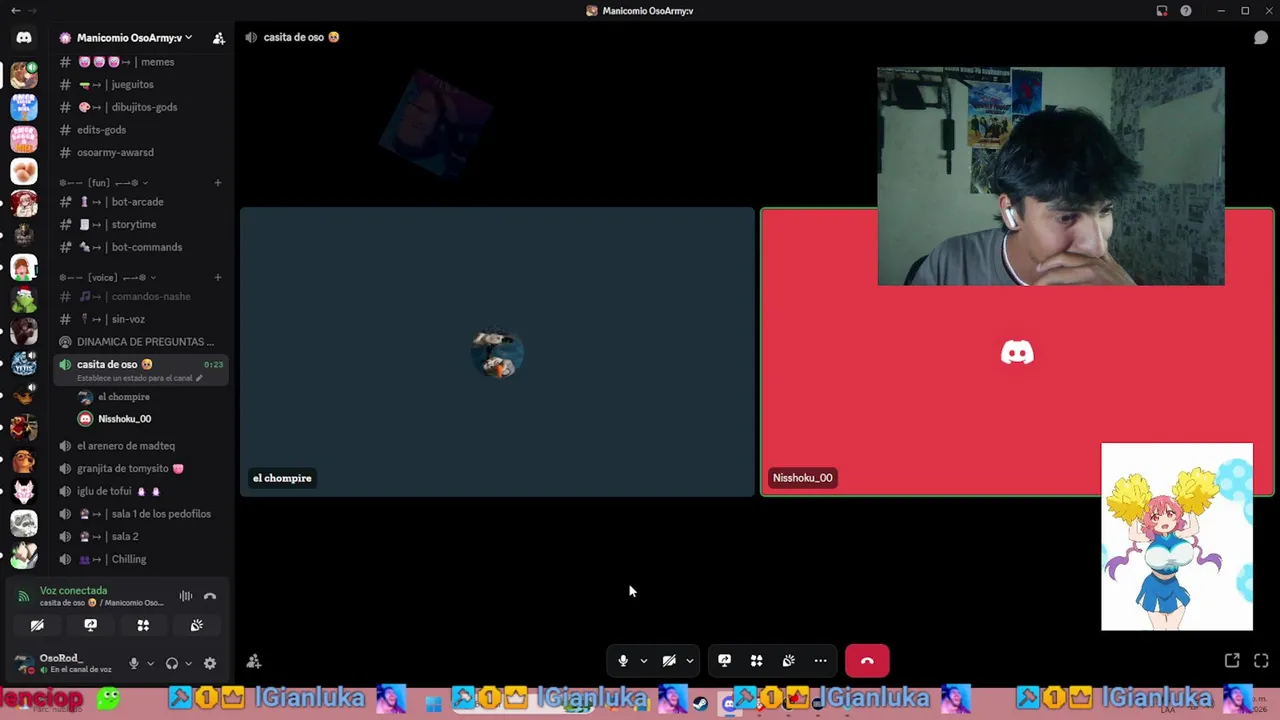Open activities in the call control bar
Image resolution: width=1280 pixels, height=720 pixels.
point(756,661)
